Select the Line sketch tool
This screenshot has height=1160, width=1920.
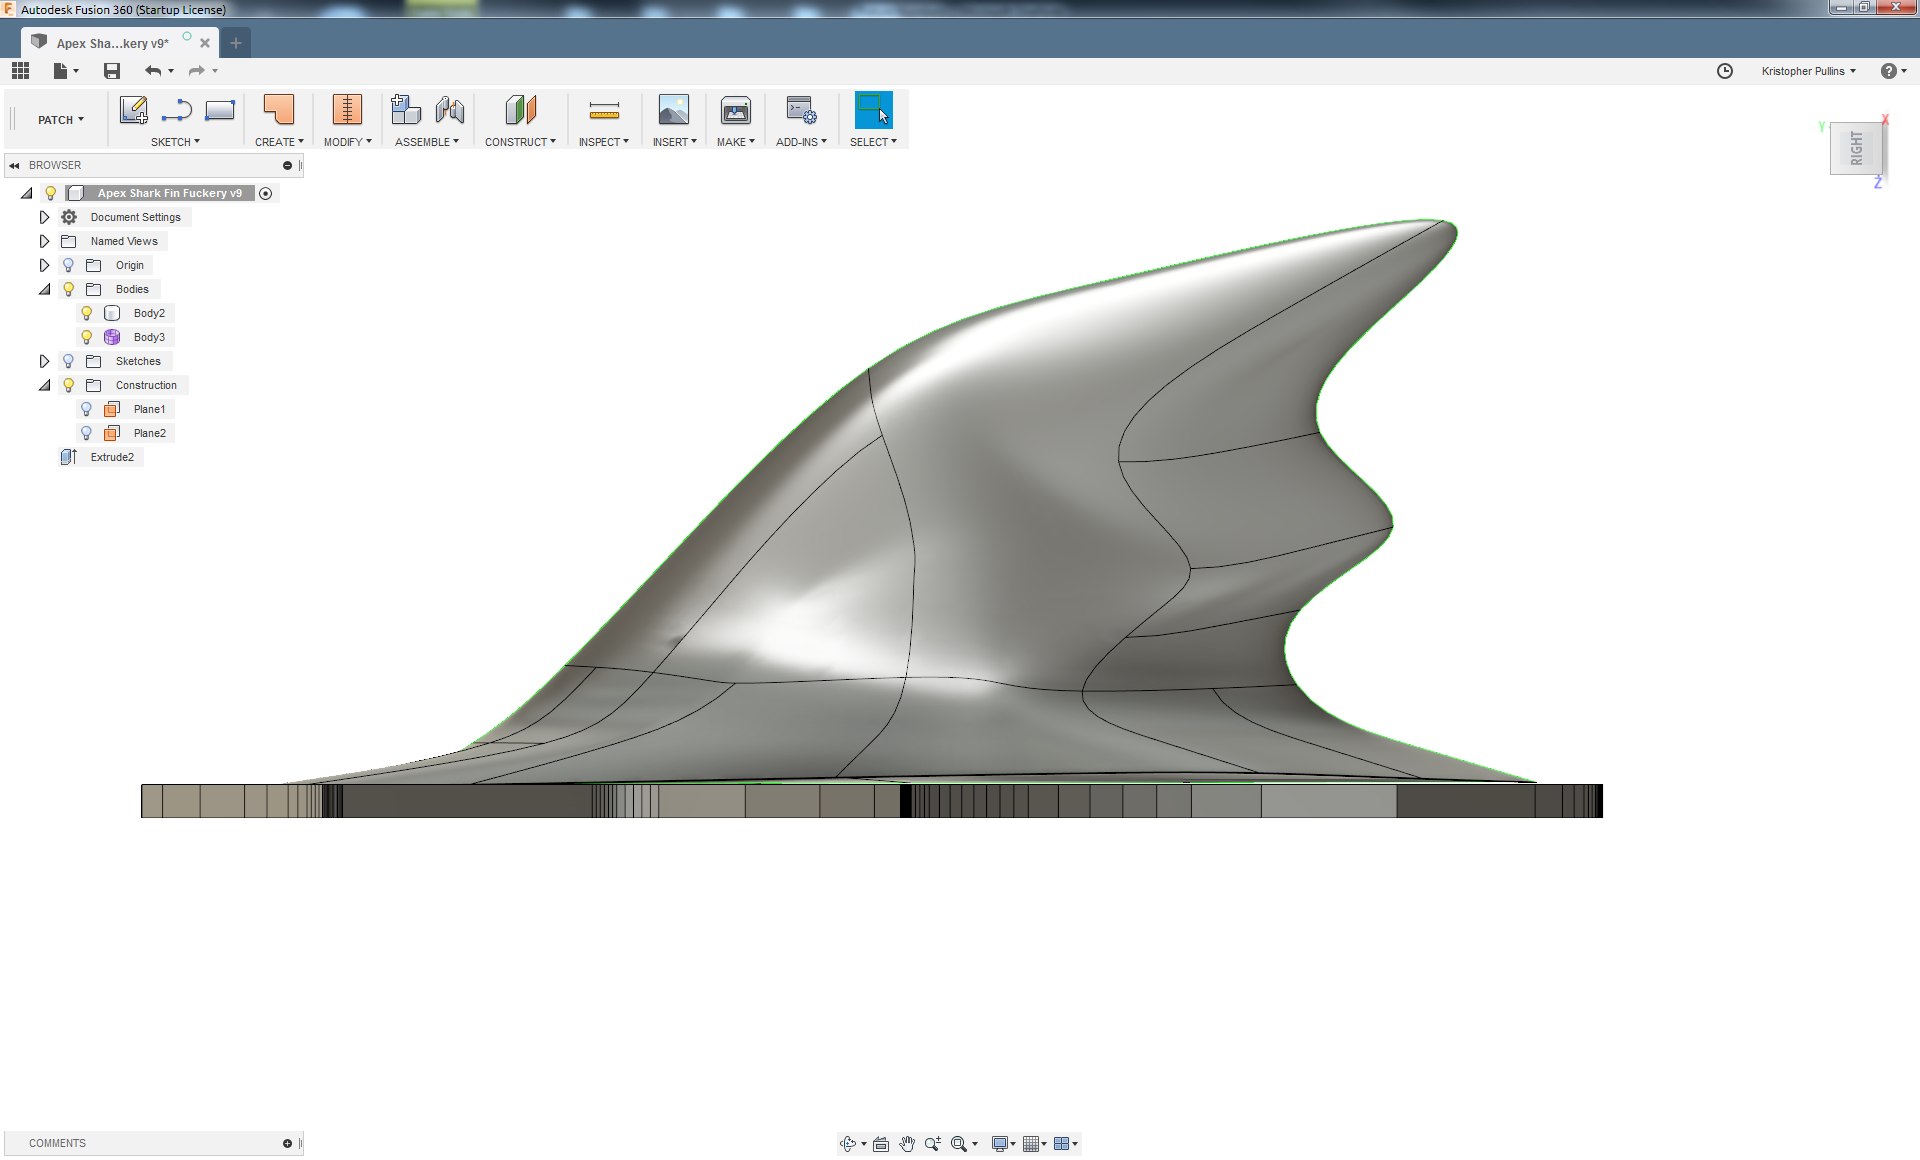click(x=176, y=110)
